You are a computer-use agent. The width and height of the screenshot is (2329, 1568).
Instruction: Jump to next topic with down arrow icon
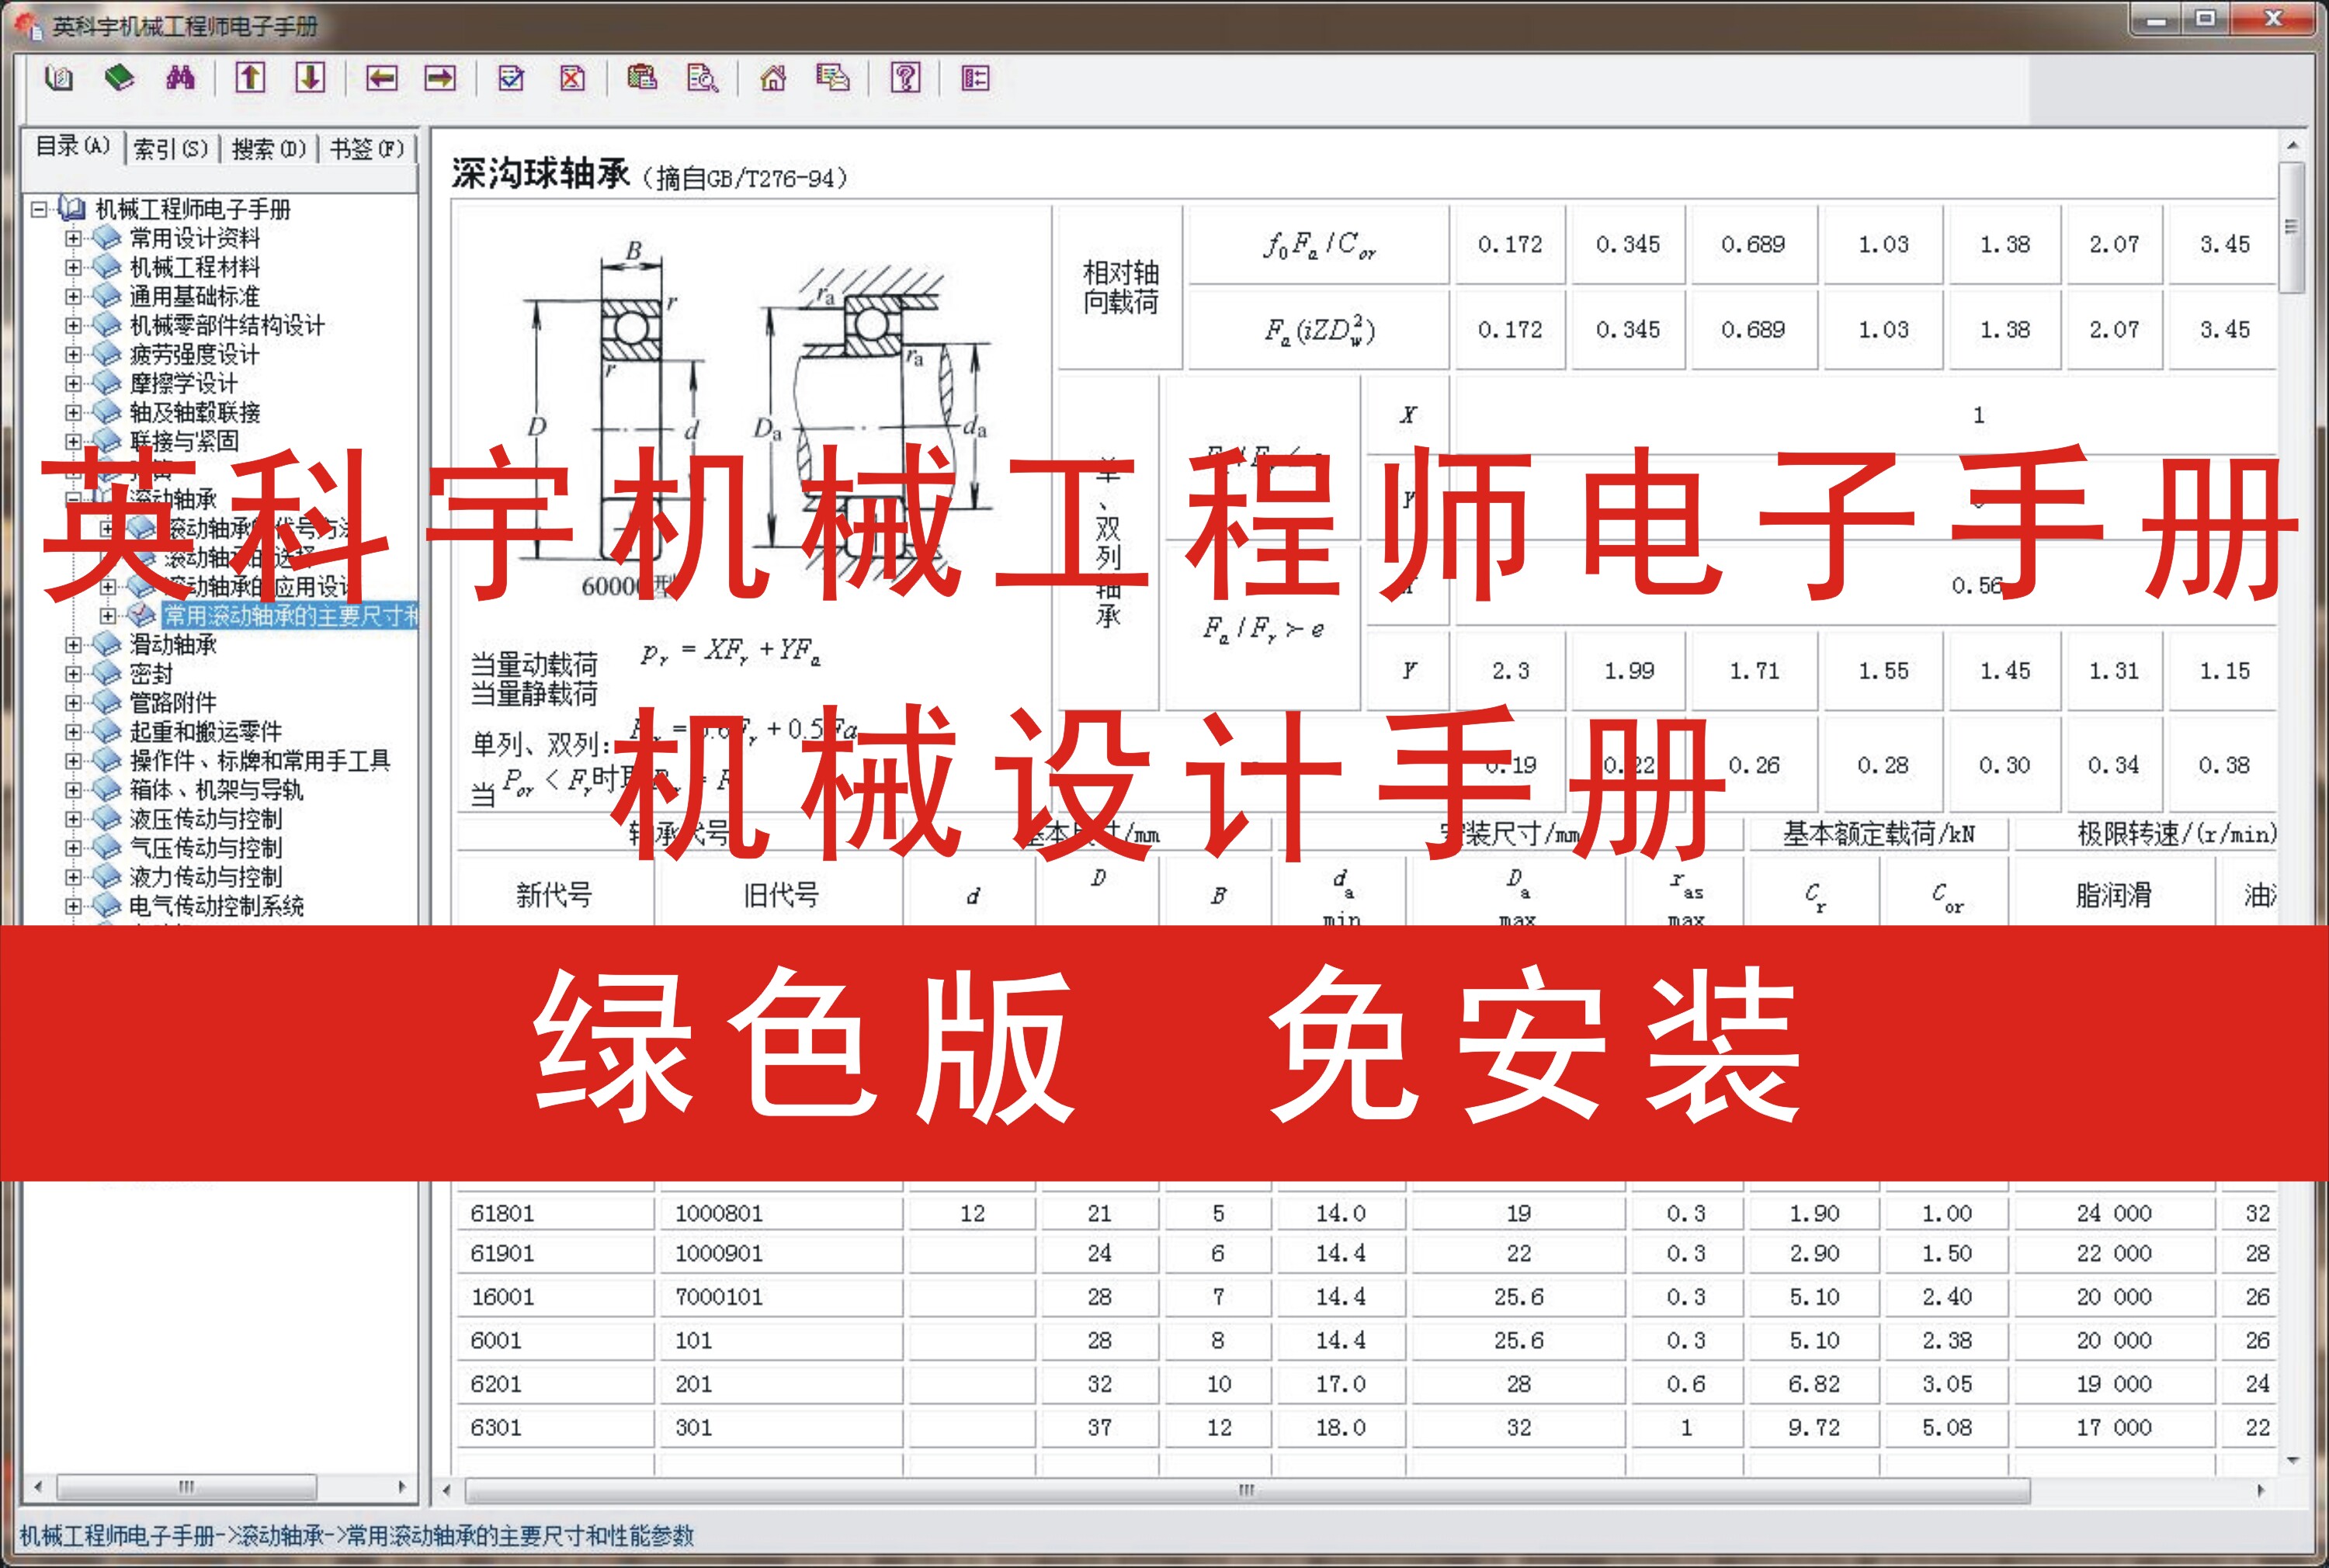pos(310,80)
